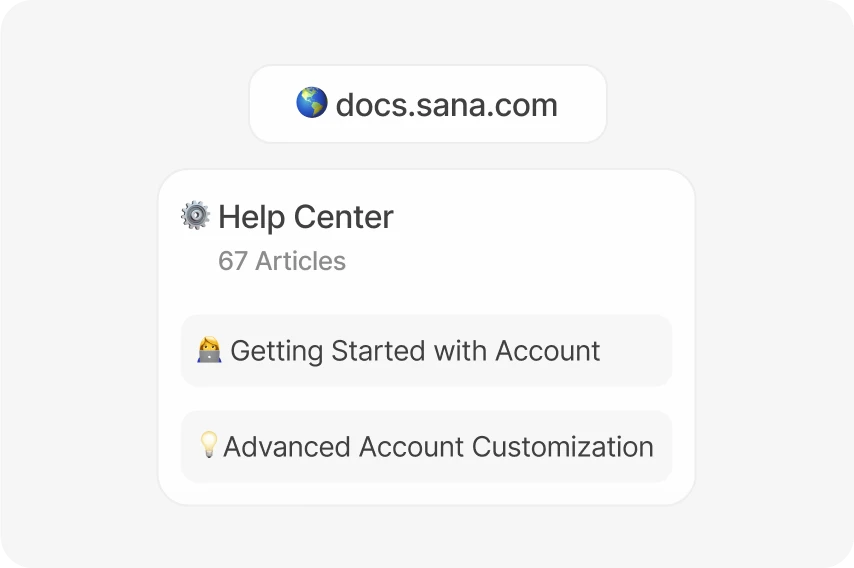The width and height of the screenshot is (854, 568).
Task: Click the word "Articles" under Help Center
Action: coord(300,261)
